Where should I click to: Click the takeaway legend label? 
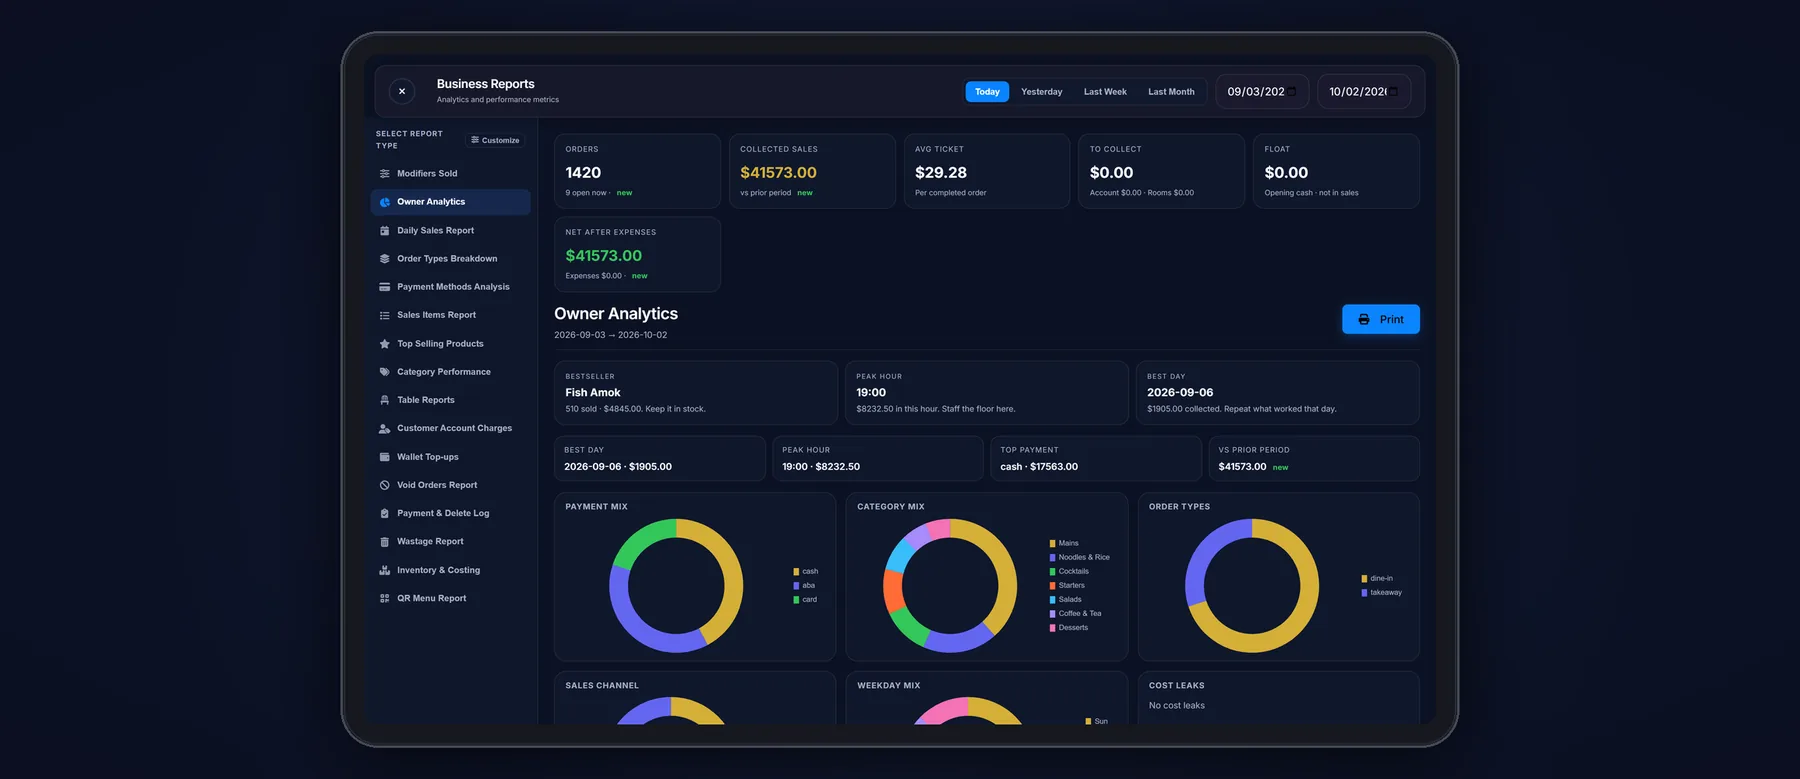[1386, 593]
